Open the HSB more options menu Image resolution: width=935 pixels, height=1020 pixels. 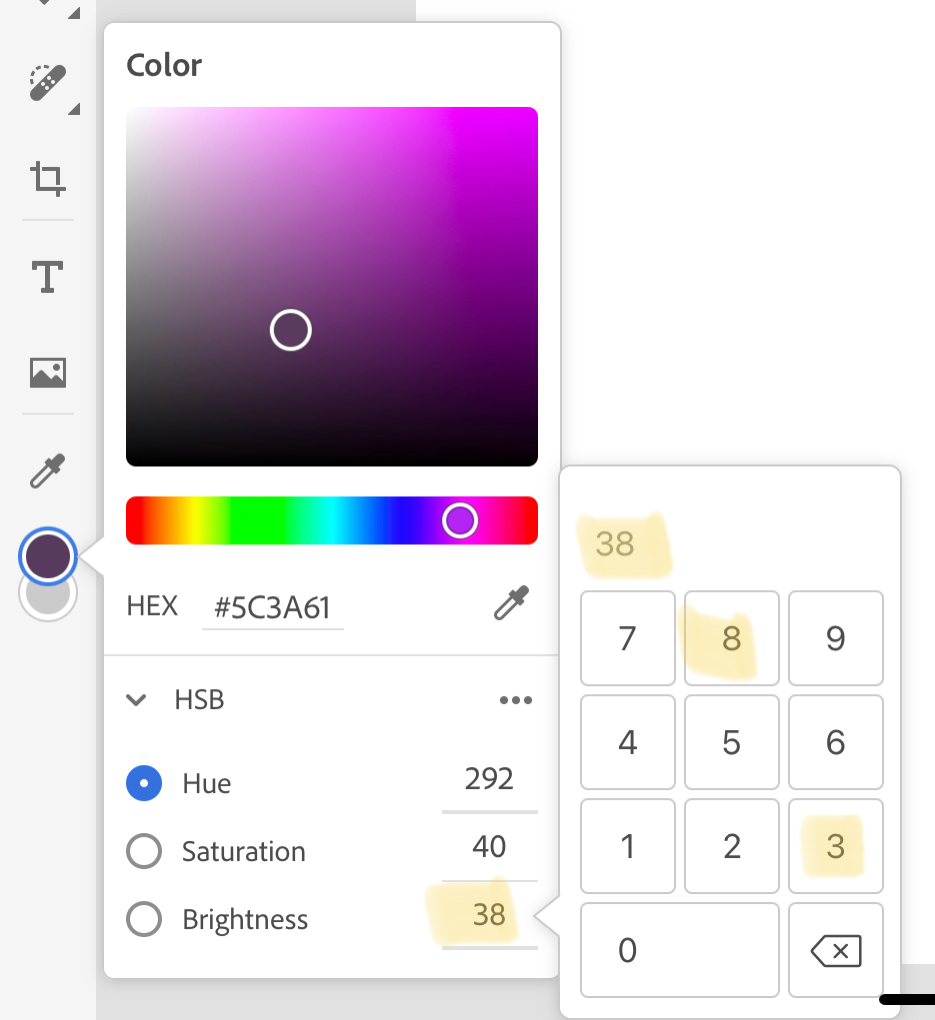coord(516,700)
